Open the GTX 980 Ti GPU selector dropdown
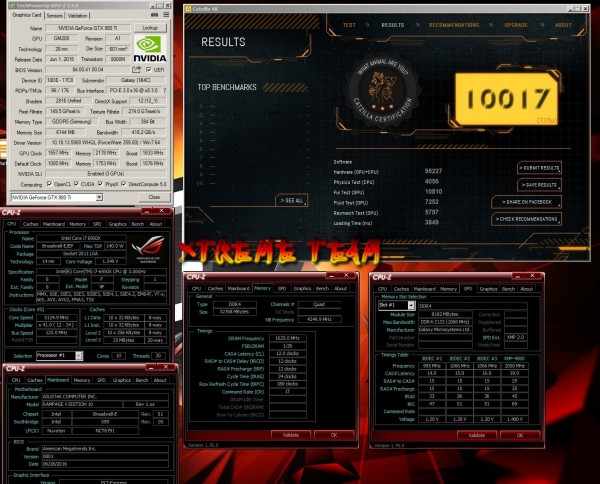 [99, 197]
